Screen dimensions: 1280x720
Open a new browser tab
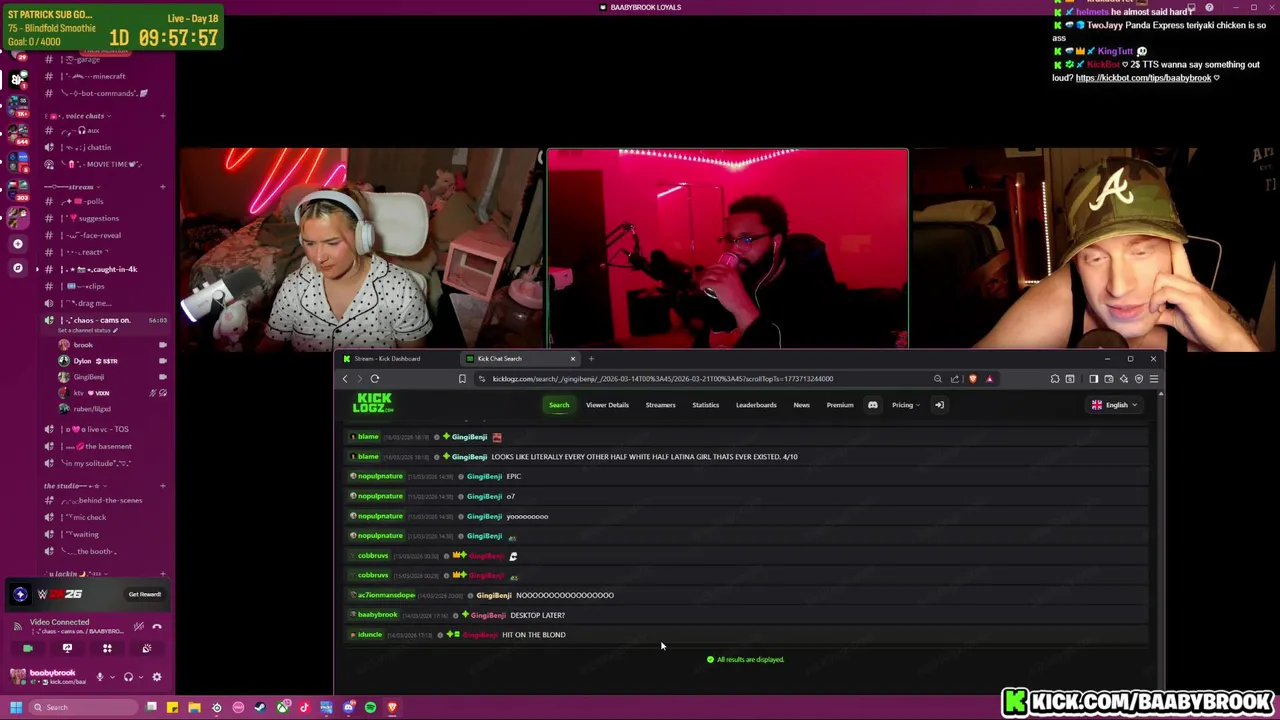coord(591,359)
